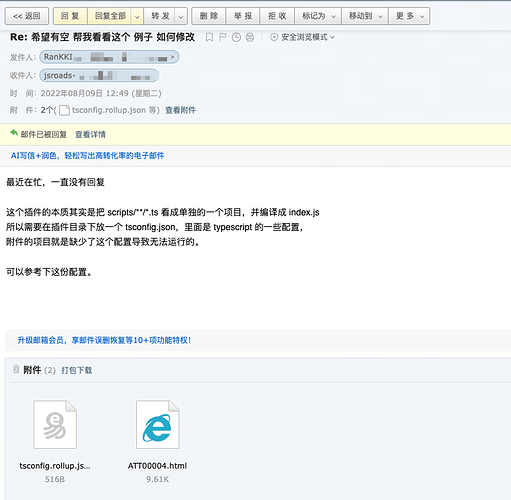Image resolution: width=511 pixels, height=500 pixels.
Task: Click the 打包下载 link
Action: [x=77, y=370]
